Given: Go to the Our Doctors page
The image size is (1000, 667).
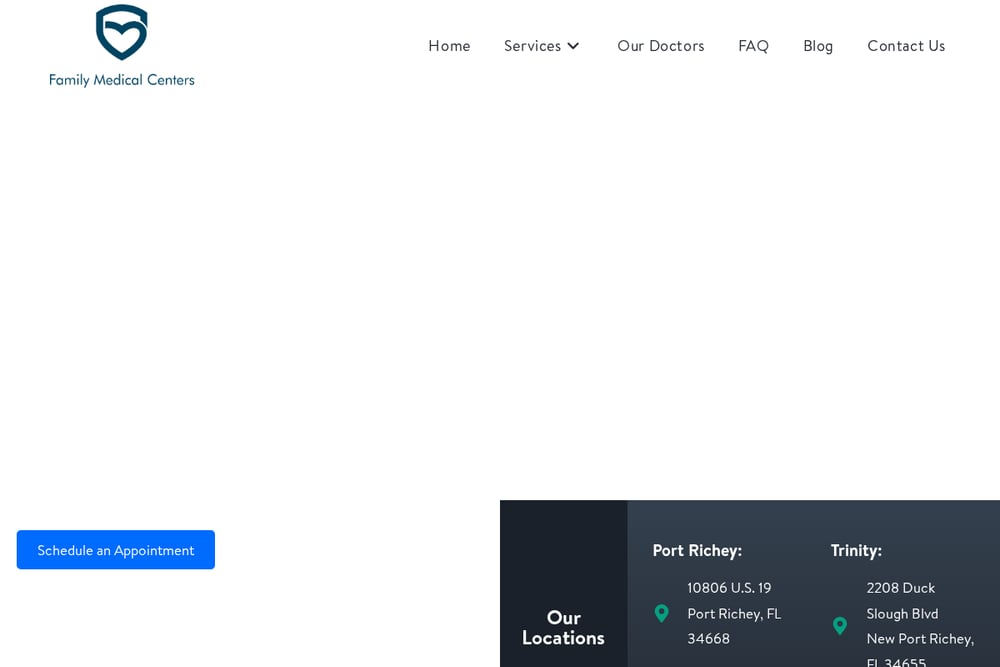Looking at the screenshot, I should click(661, 46).
